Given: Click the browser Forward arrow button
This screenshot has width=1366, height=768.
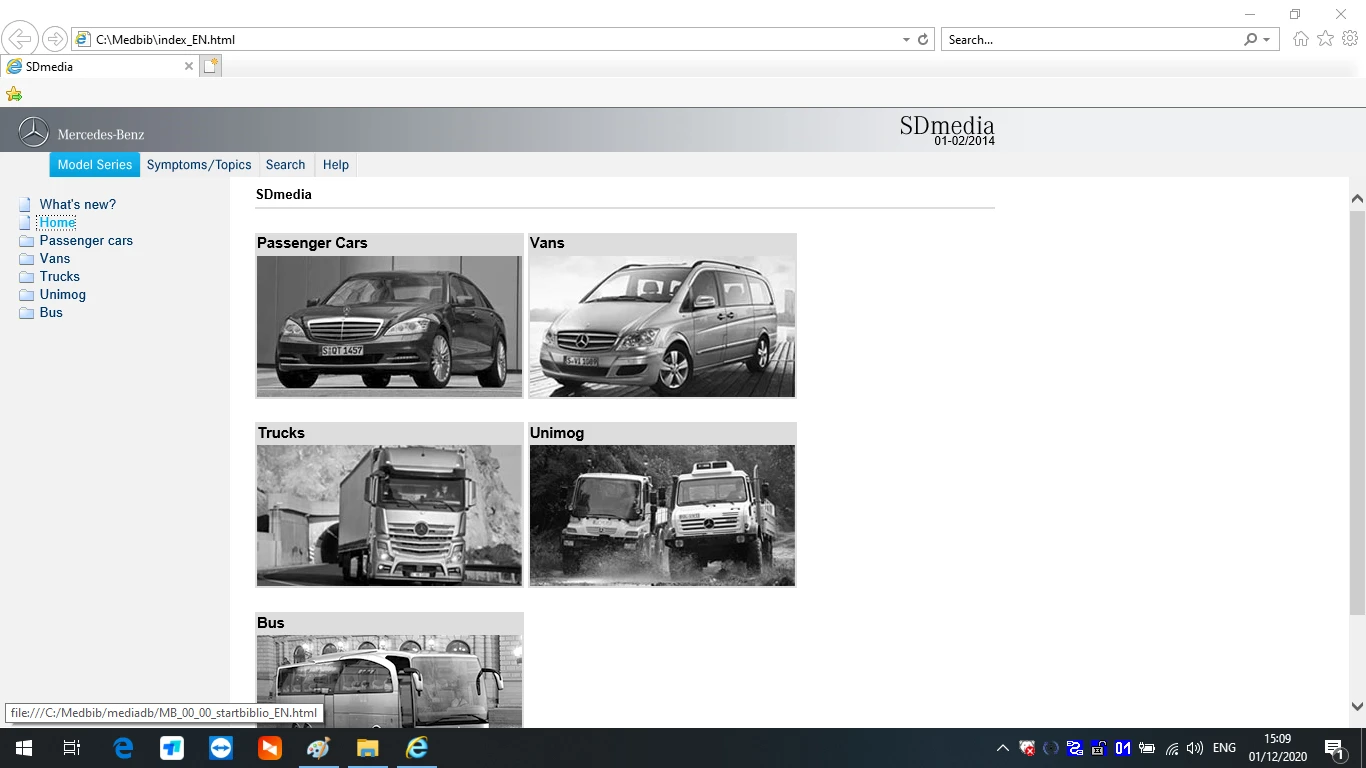Looking at the screenshot, I should coord(54,39).
